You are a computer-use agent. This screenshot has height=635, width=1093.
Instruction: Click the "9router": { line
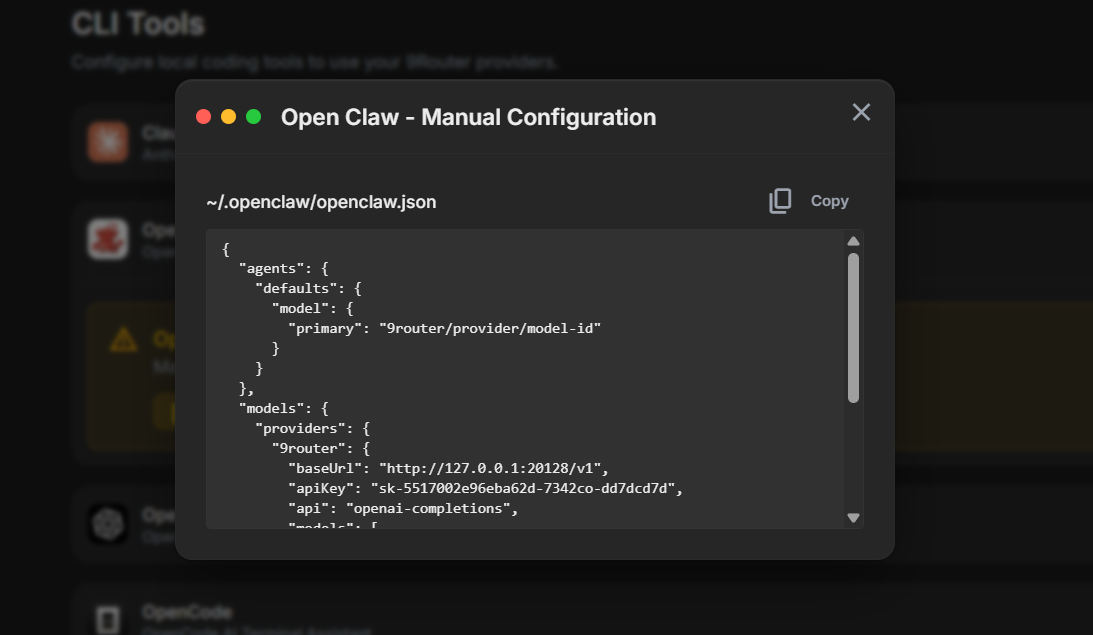click(321, 448)
